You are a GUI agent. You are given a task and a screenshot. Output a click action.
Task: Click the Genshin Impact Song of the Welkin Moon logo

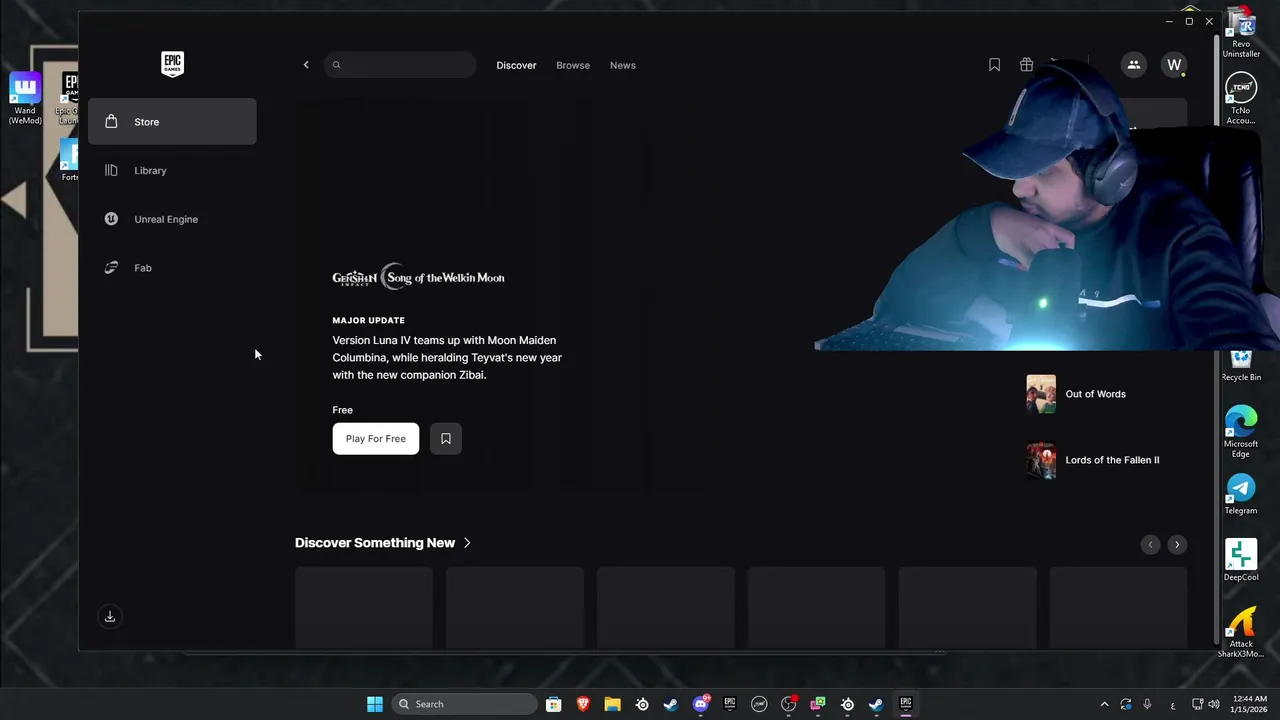tap(418, 278)
